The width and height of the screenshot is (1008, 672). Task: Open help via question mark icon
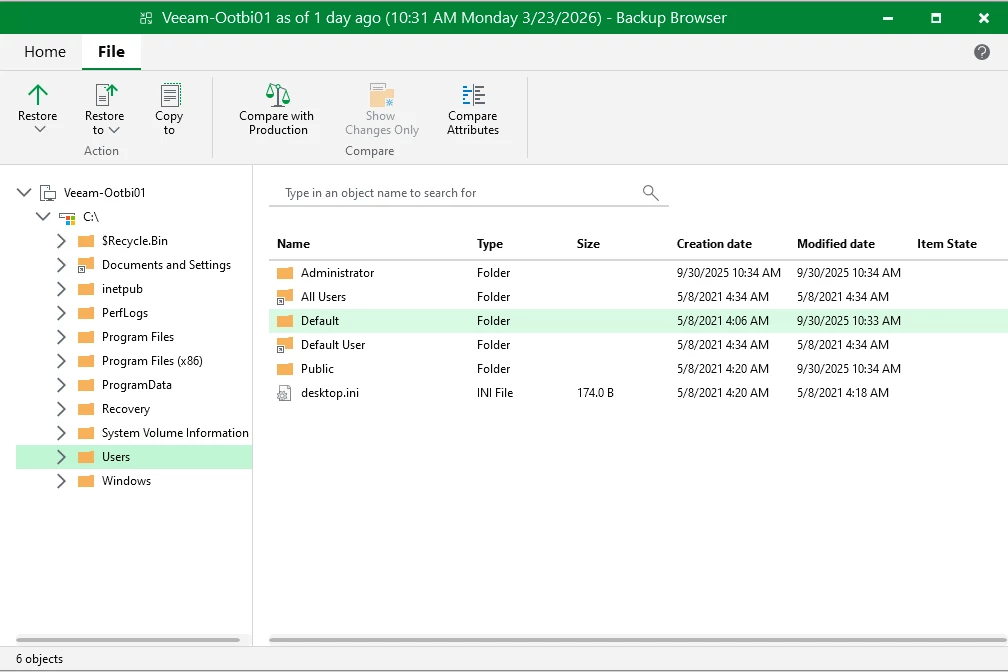tap(982, 52)
